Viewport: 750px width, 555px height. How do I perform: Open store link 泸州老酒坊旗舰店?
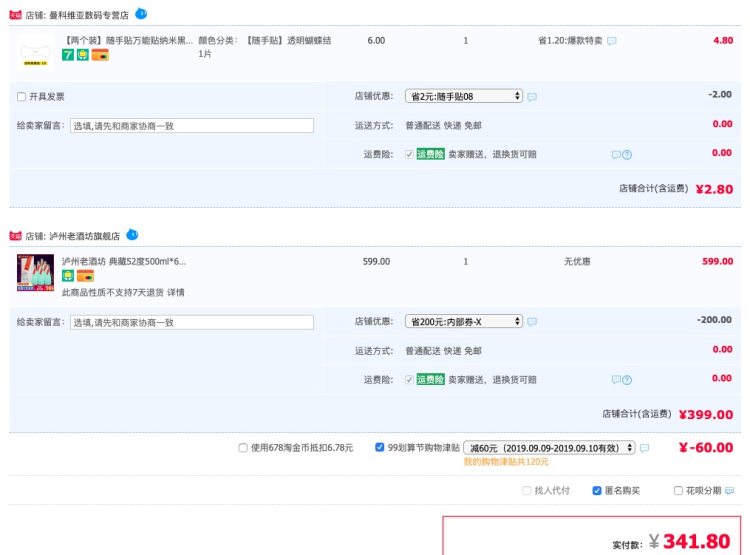point(85,236)
